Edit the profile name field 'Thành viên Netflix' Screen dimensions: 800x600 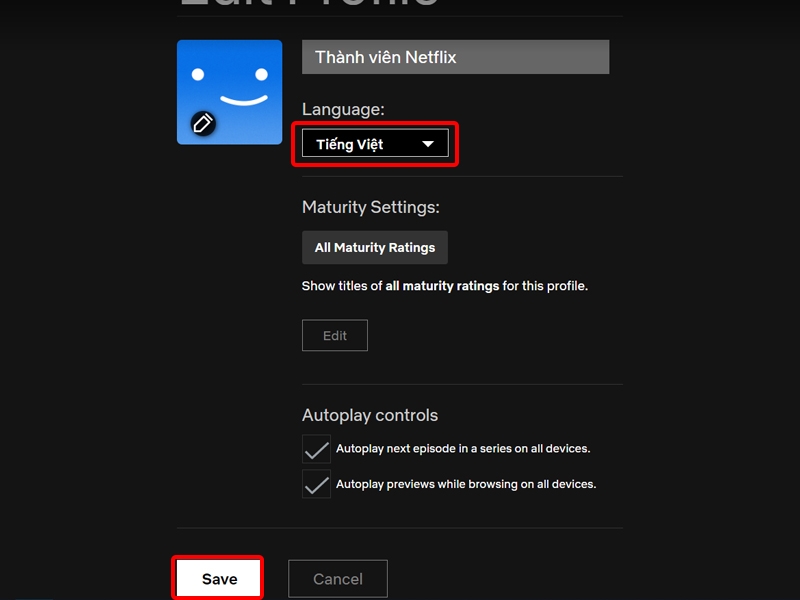[x=456, y=57]
